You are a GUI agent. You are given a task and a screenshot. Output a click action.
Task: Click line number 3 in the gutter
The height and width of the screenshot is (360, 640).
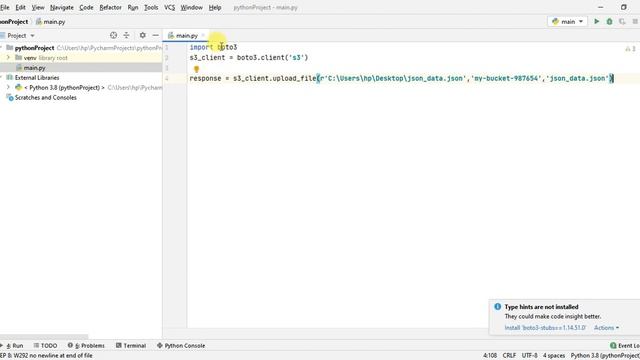coord(167,68)
